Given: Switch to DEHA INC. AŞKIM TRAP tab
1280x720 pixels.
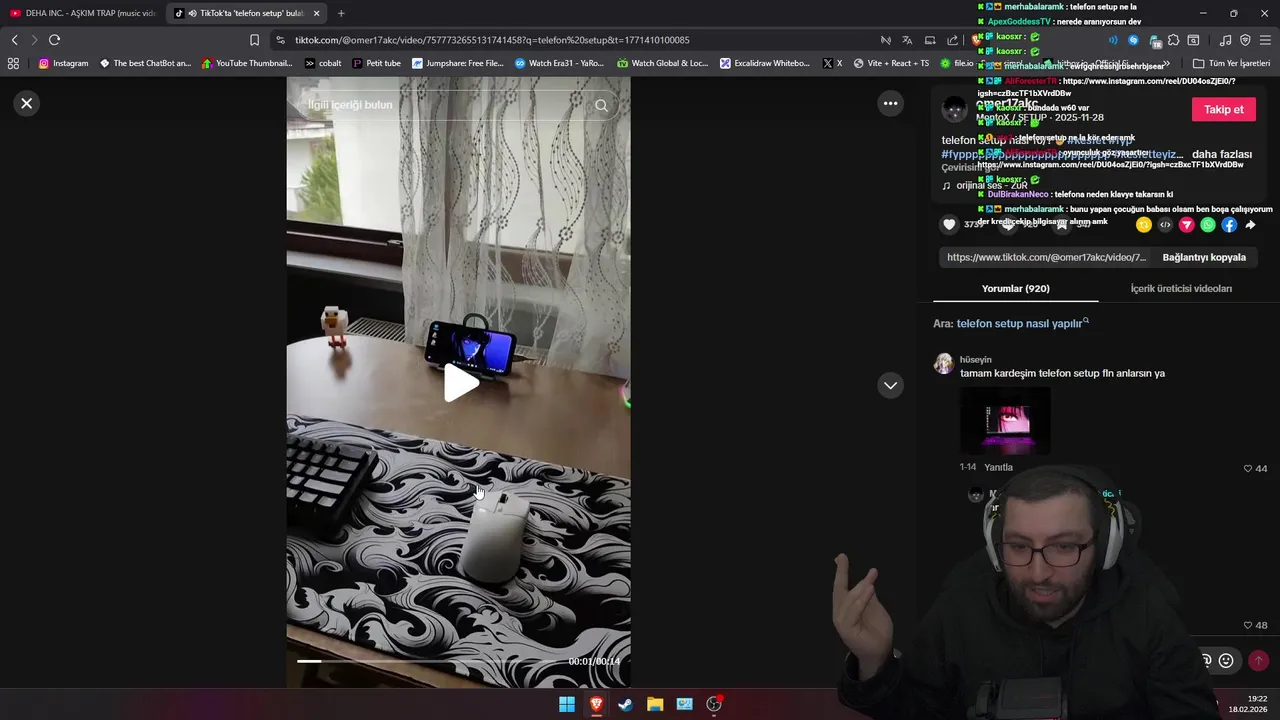Looking at the screenshot, I should tap(82, 13).
